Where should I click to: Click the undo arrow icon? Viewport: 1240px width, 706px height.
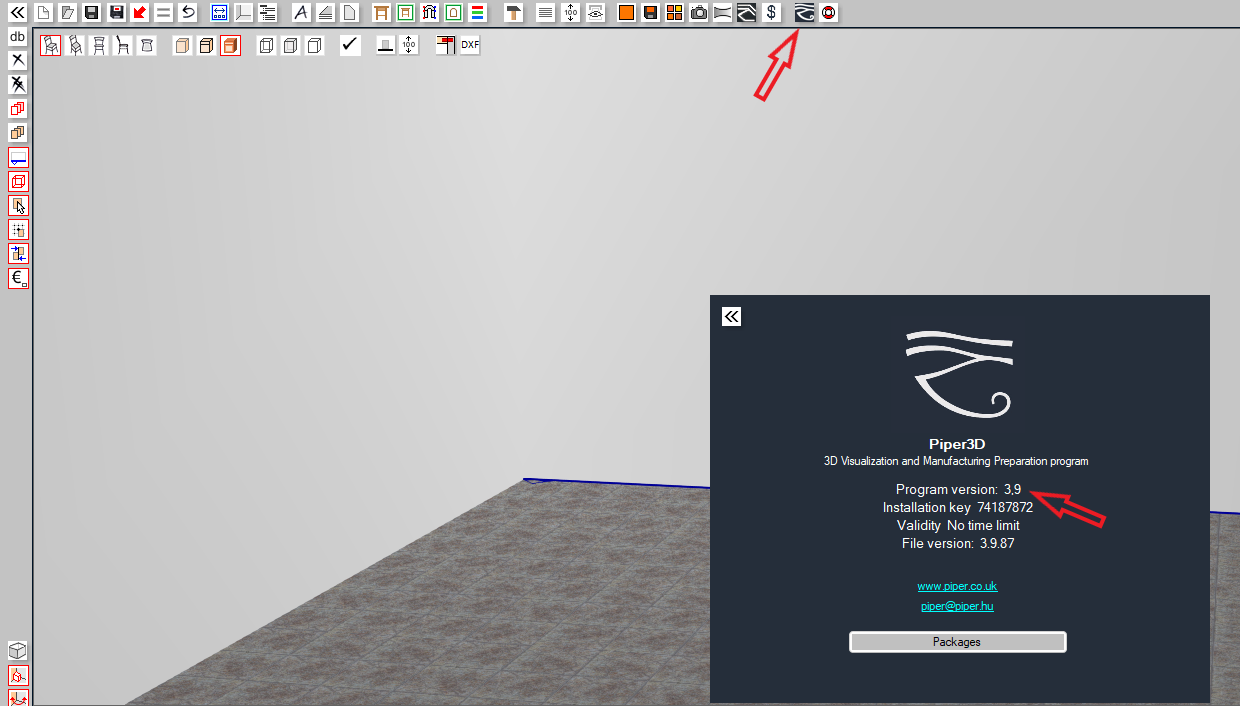click(188, 13)
